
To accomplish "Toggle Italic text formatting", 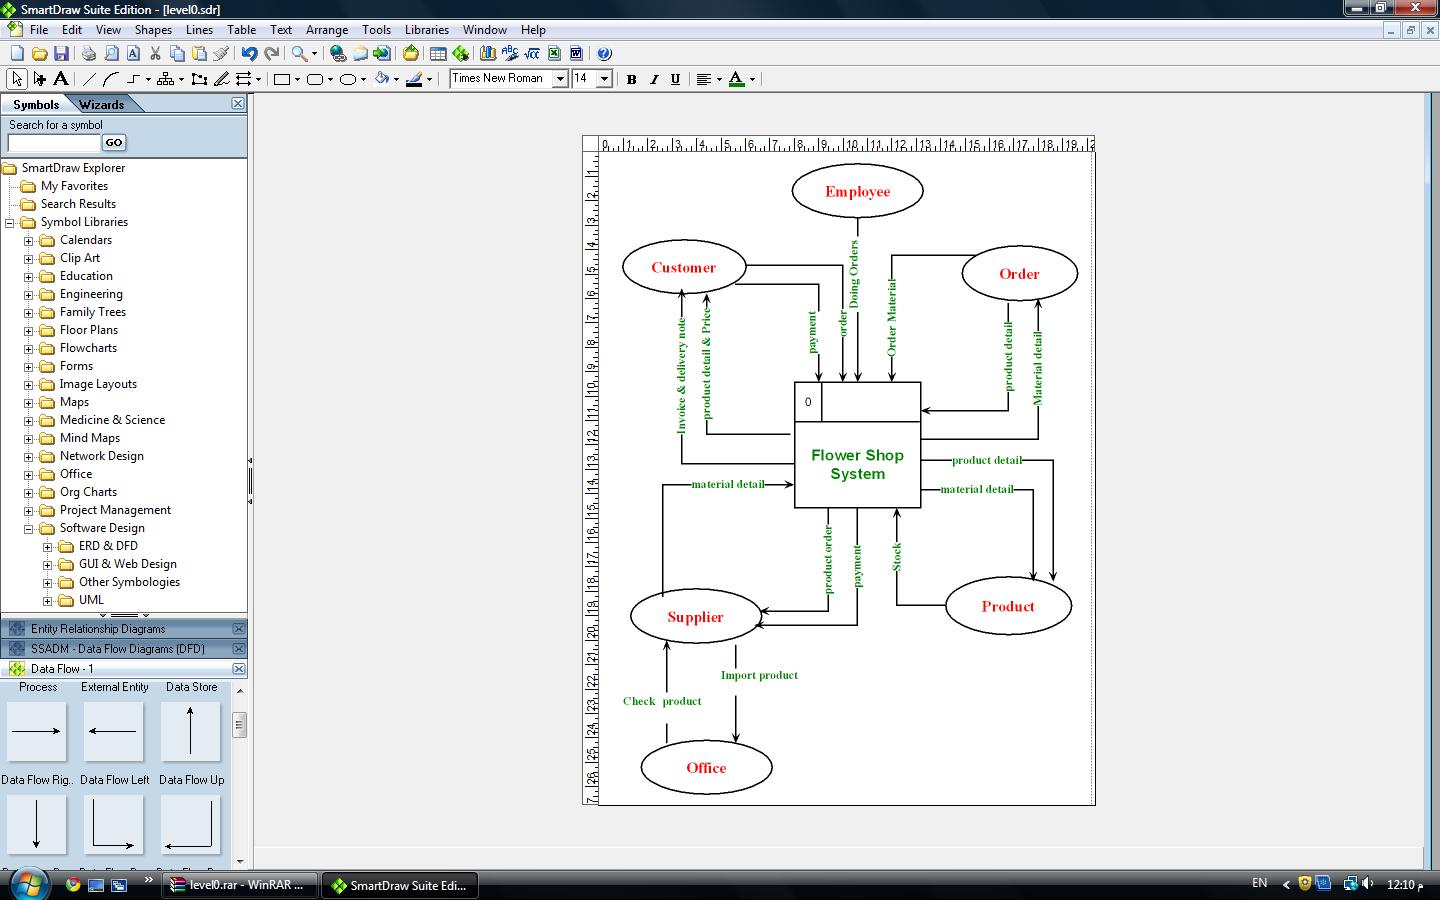I will point(654,79).
